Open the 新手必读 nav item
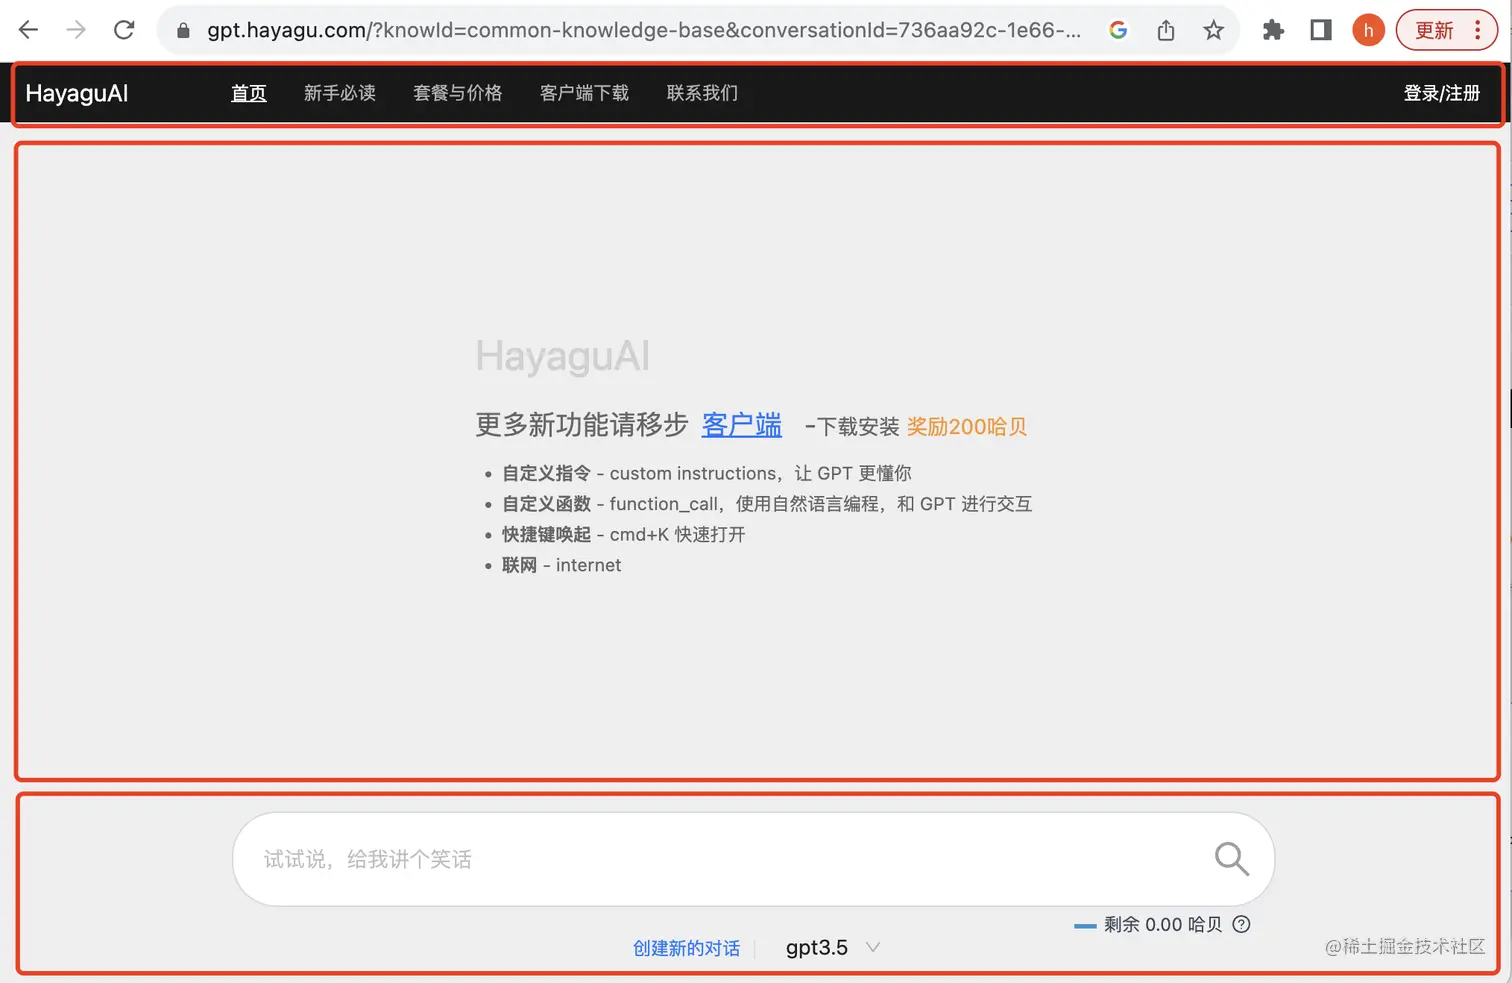 [340, 93]
